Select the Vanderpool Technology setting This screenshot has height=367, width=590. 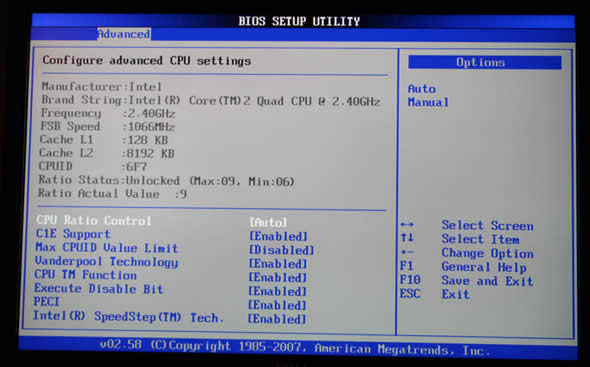click(x=106, y=262)
